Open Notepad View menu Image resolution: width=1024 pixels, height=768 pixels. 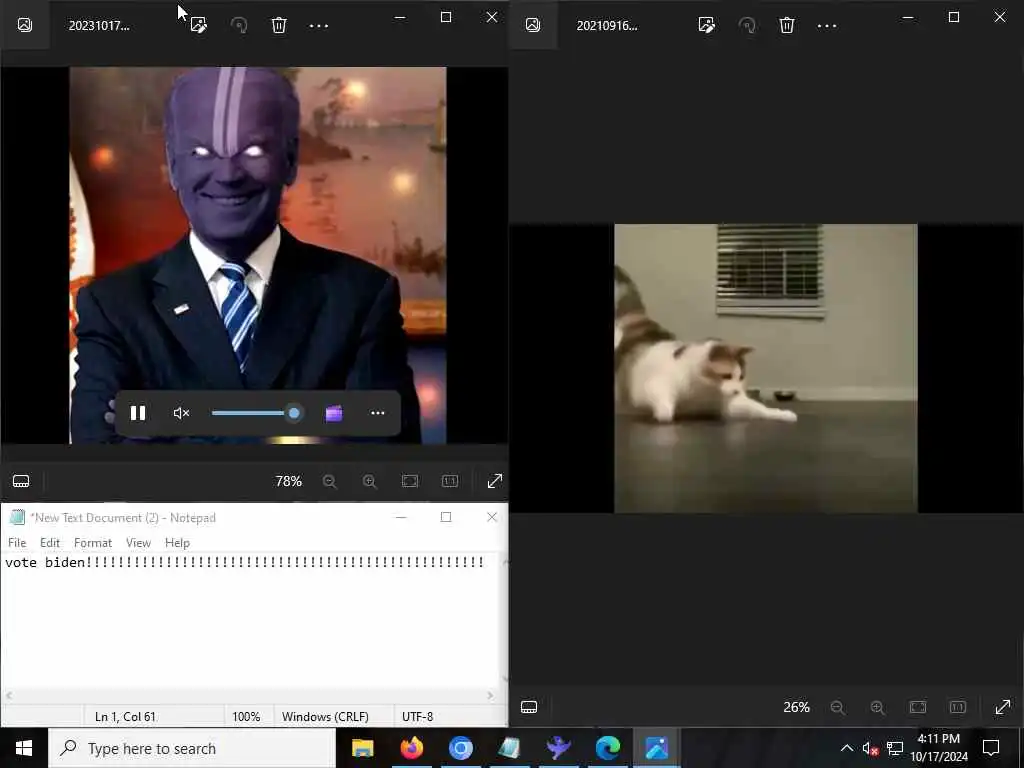click(138, 543)
